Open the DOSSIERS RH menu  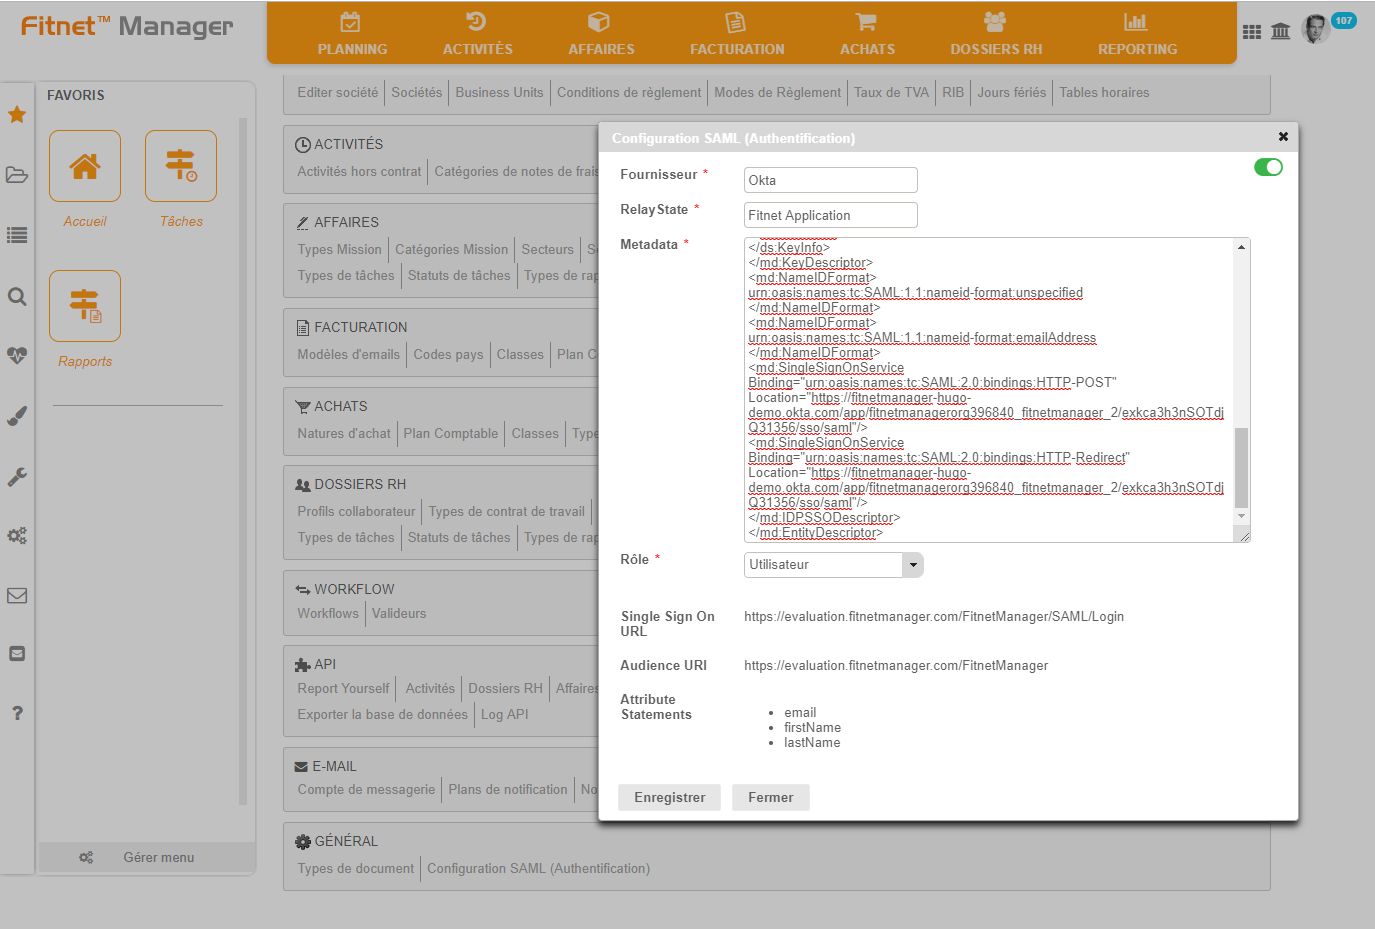[996, 34]
